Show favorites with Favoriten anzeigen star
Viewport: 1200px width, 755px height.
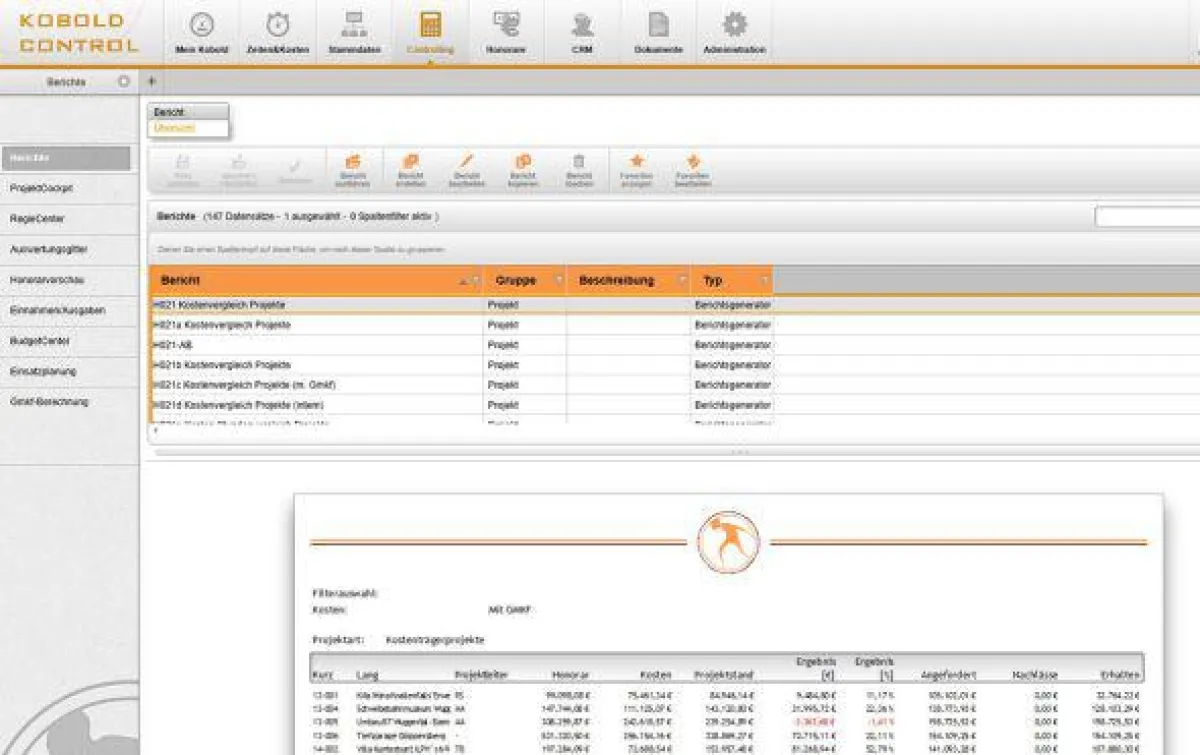coord(636,170)
